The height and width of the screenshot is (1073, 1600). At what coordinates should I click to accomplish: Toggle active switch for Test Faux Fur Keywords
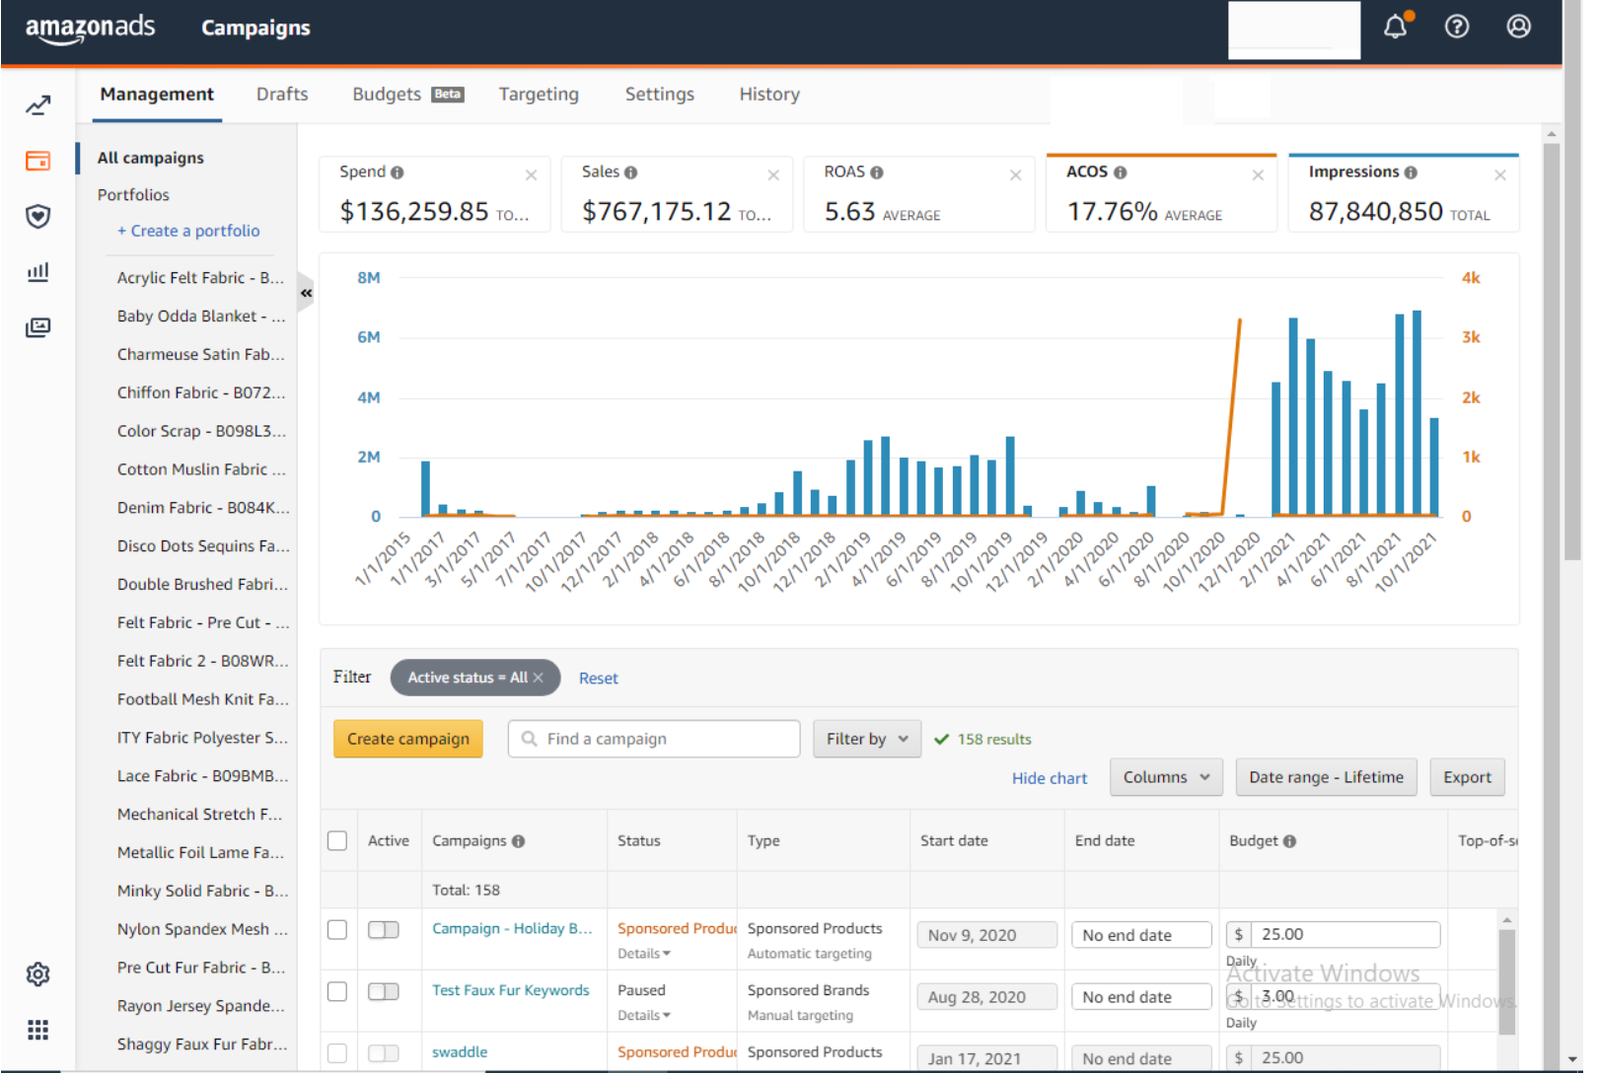click(x=383, y=991)
